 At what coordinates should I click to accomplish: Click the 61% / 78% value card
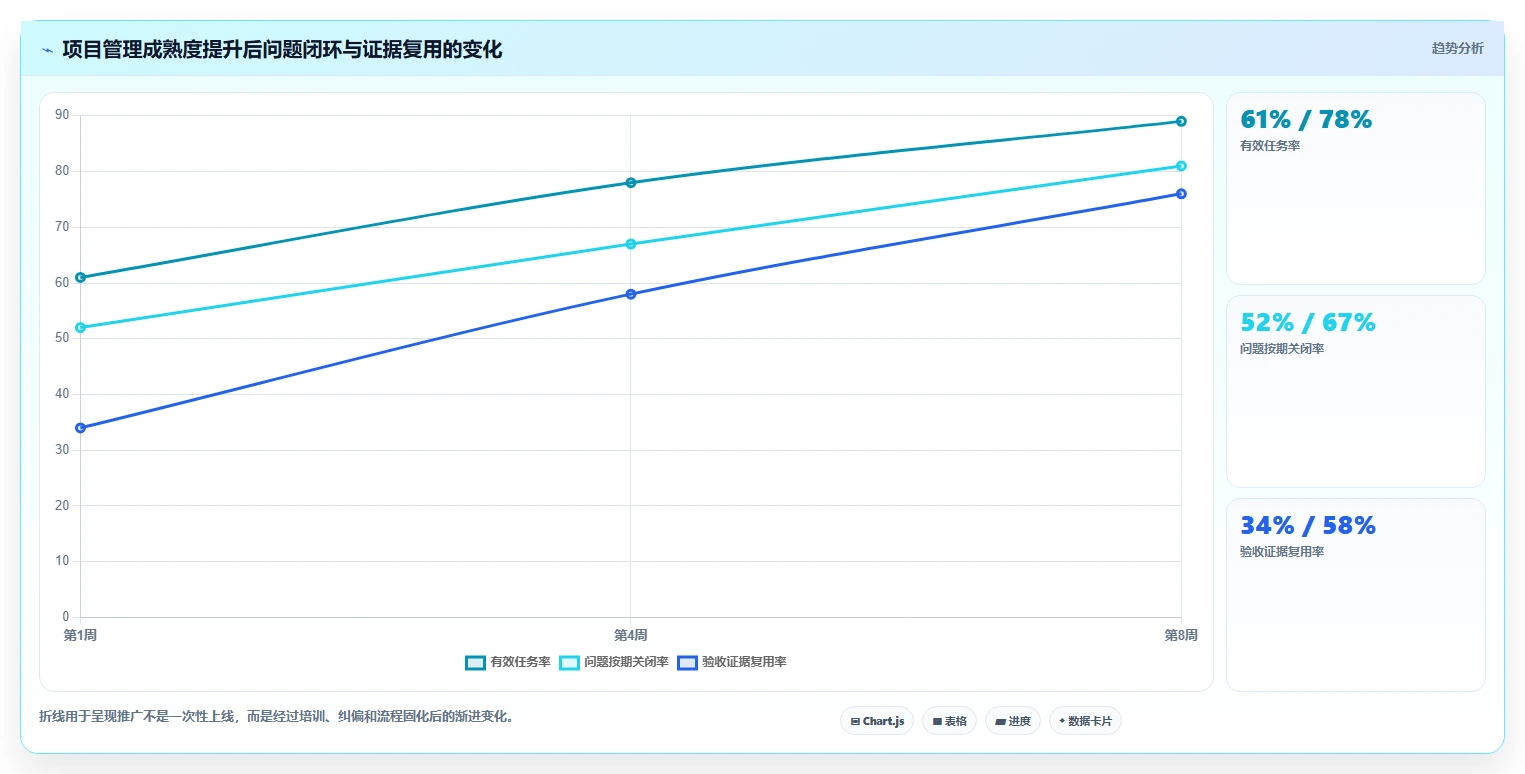pos(1356,189)
